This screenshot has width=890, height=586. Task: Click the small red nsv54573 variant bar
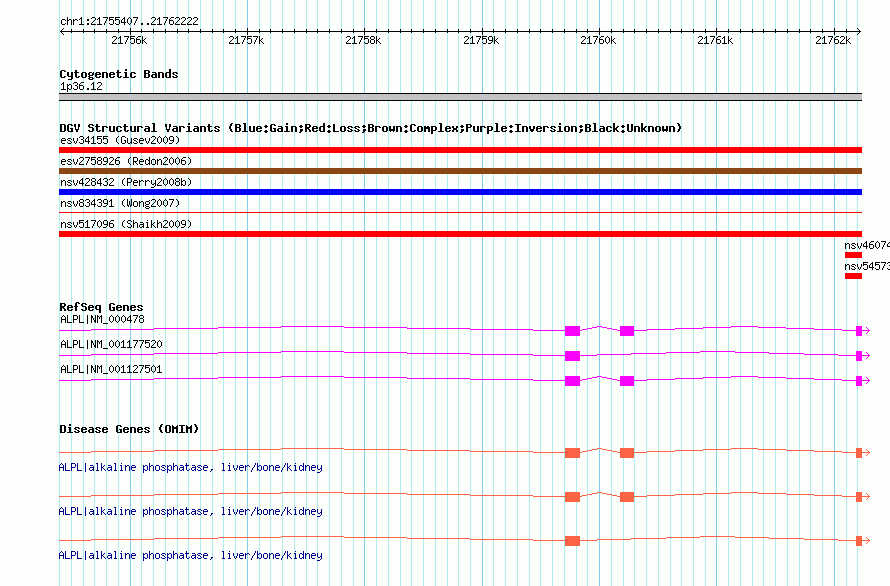click(x=853, y=276)
